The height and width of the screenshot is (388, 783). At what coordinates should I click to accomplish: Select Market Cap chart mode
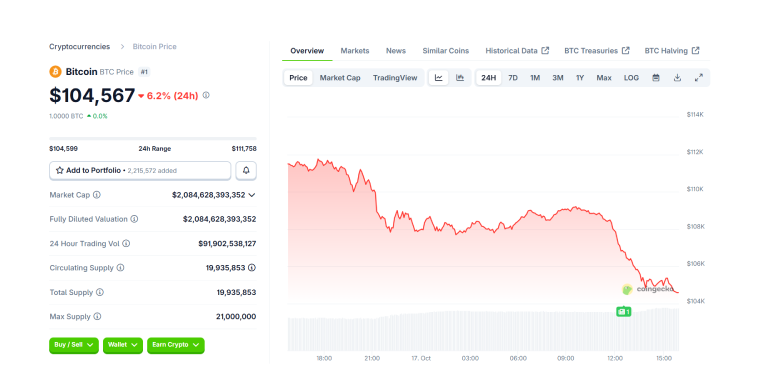[x=340, y=78]
